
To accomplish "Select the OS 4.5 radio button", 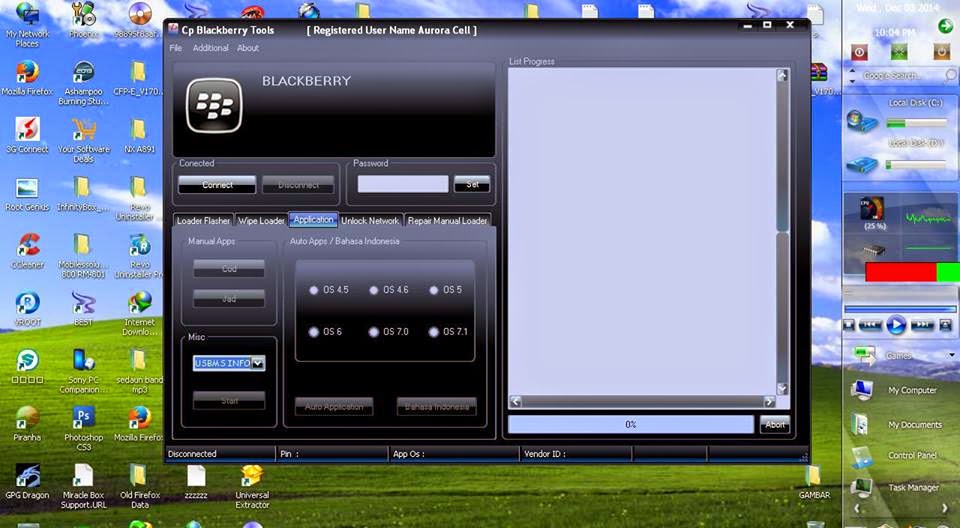I will 313,290.
